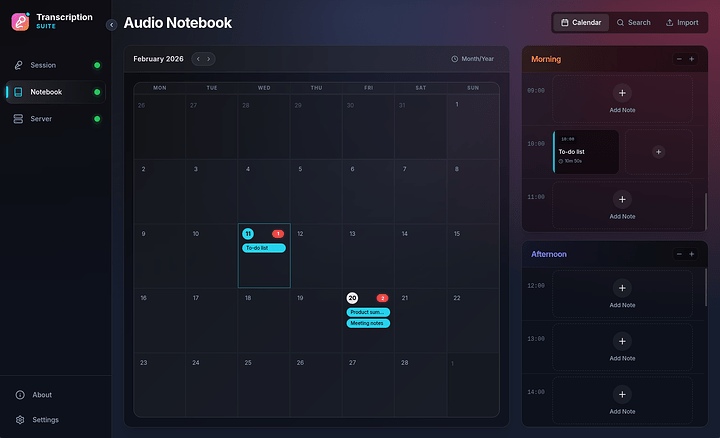This screenshot has width=720, height=438.
Task: Add a note at 14:00
Action: [x=622, y=400]
